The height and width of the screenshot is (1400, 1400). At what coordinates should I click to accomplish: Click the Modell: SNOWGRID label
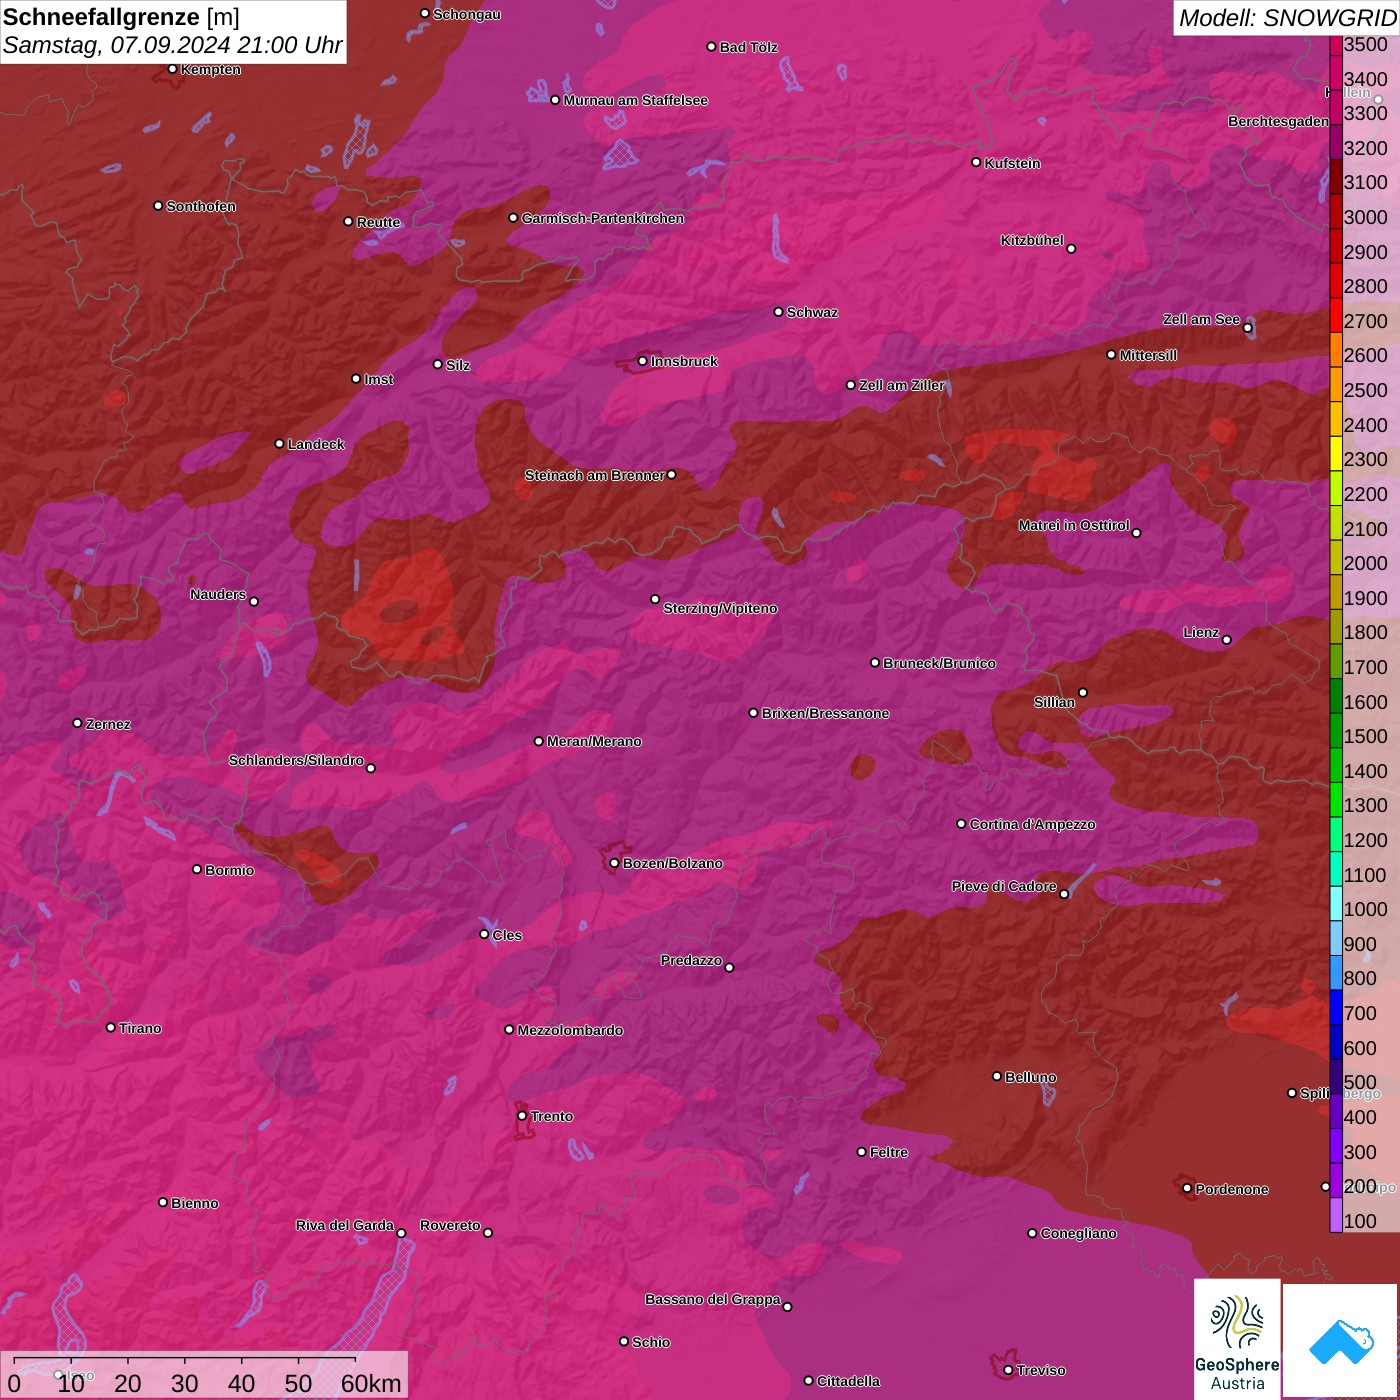click(x=1287, y=18)
